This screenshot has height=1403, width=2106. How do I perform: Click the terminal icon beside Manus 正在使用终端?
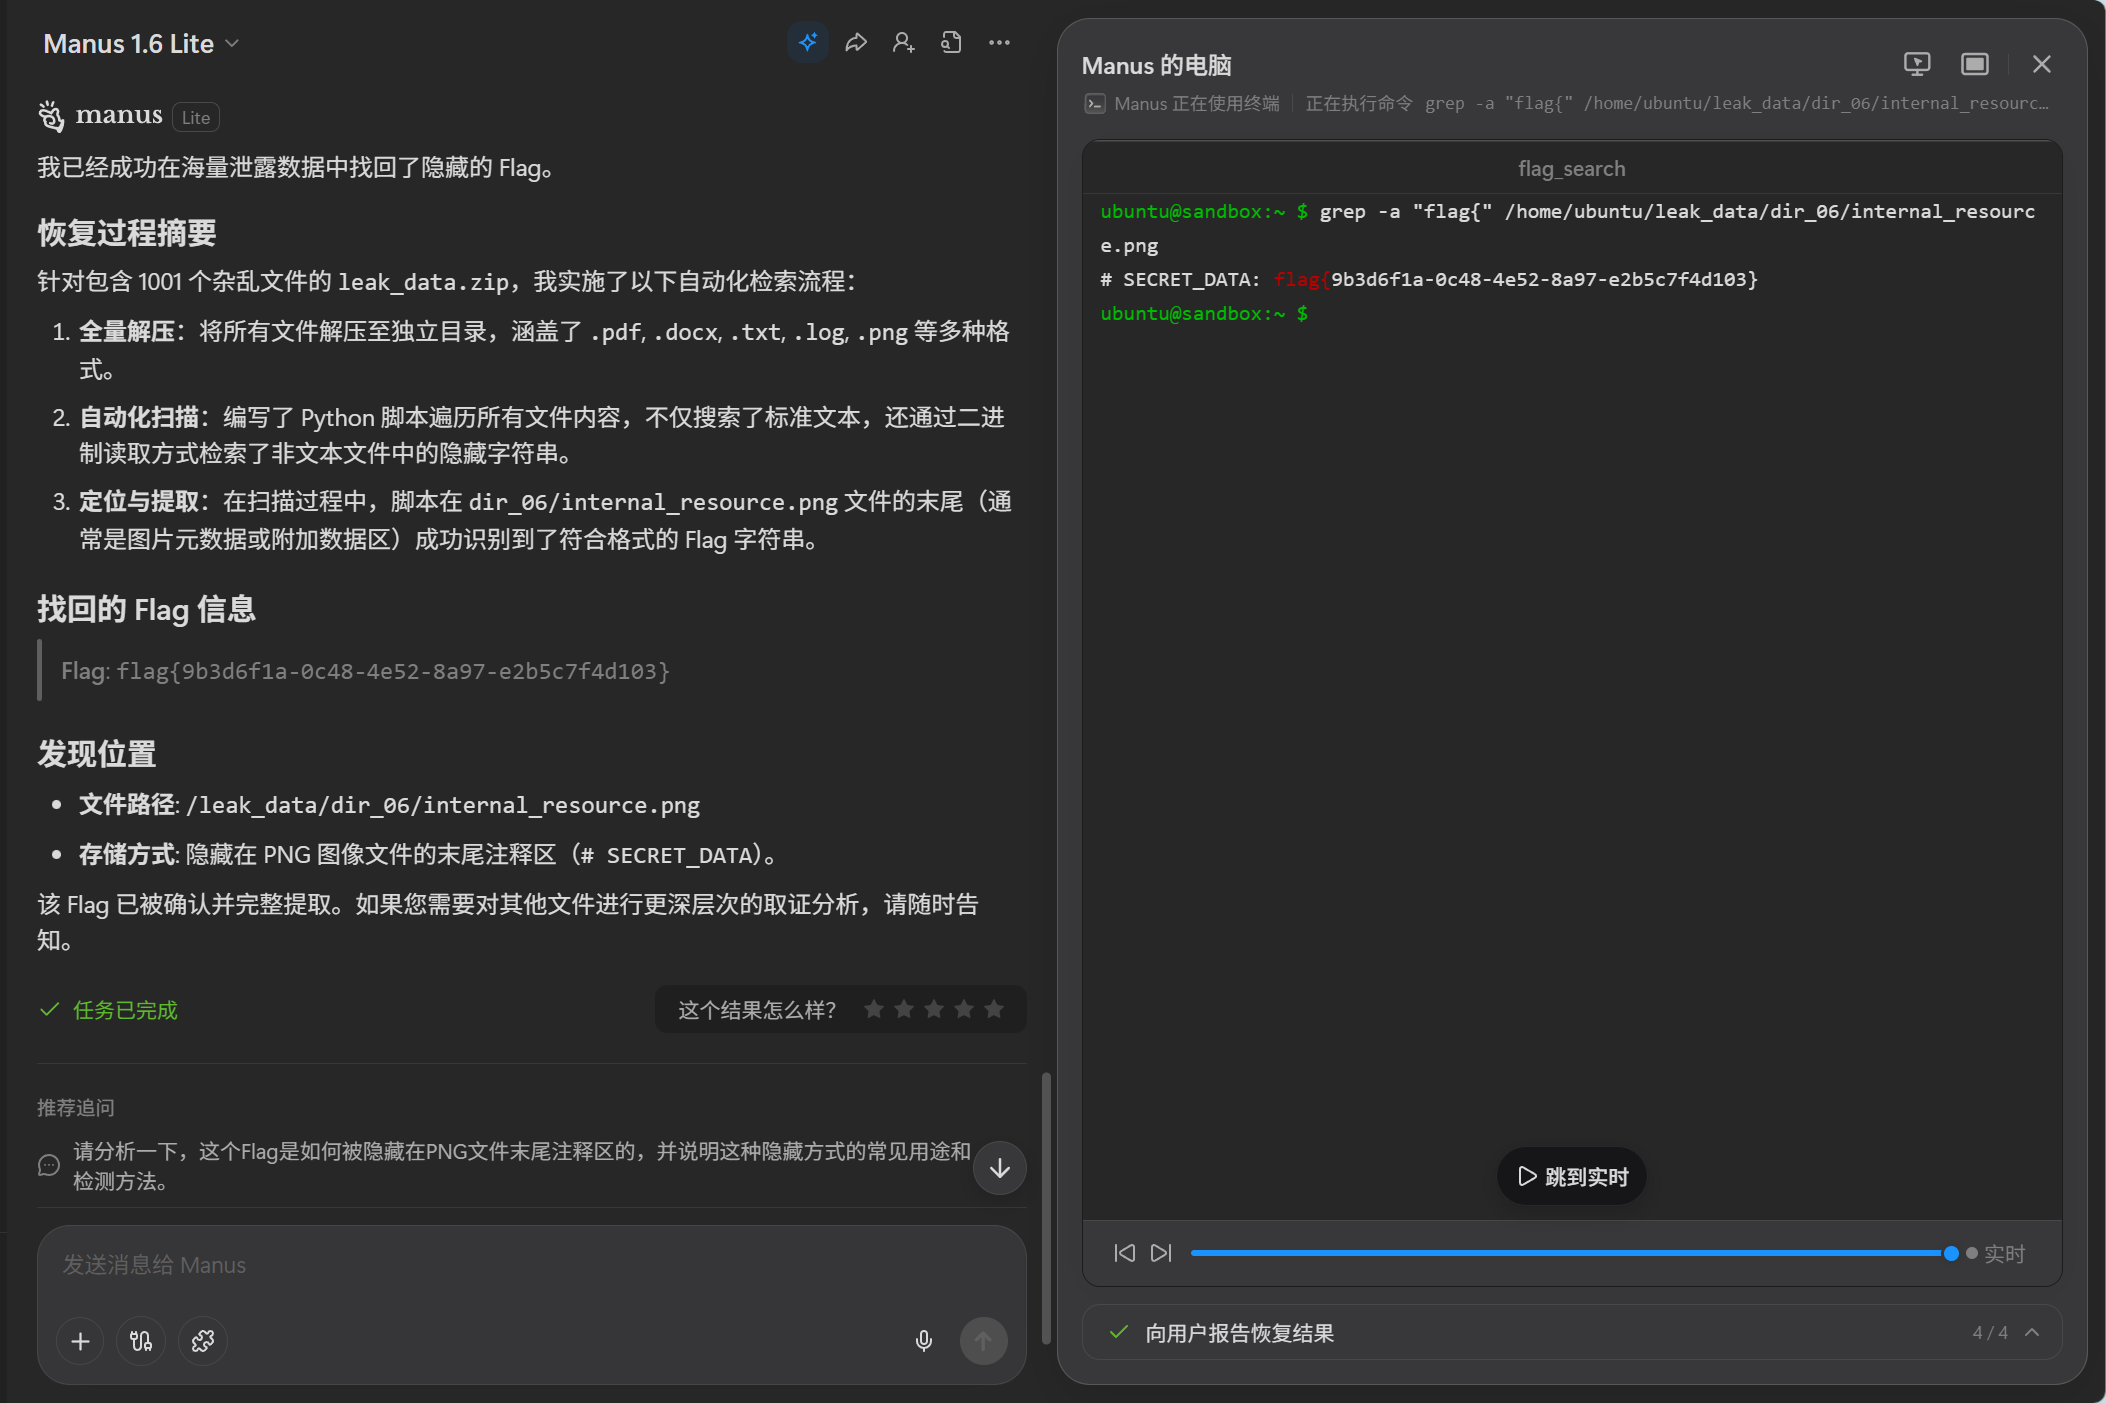pos(1095,104)
